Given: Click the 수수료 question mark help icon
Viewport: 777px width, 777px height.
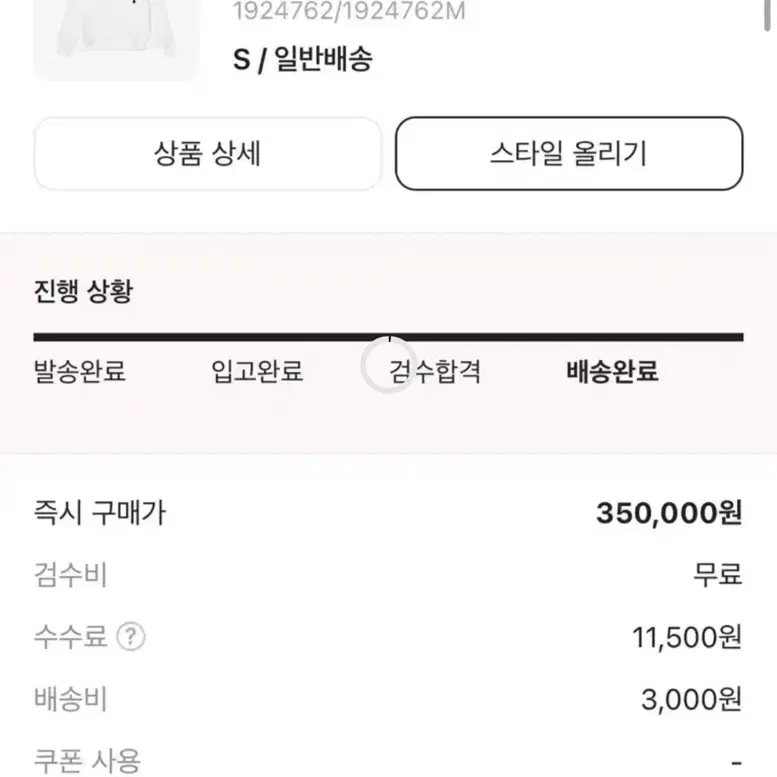Looking at the screenshot, I should pyautogui.click(x=130, y=637).
